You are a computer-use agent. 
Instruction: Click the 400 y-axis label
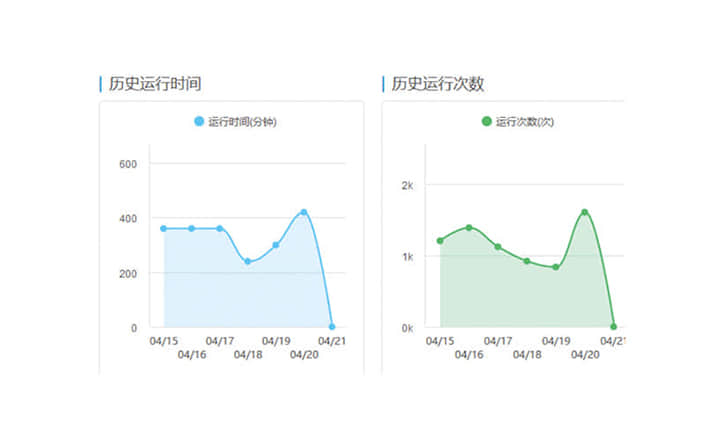click(128, 219)
